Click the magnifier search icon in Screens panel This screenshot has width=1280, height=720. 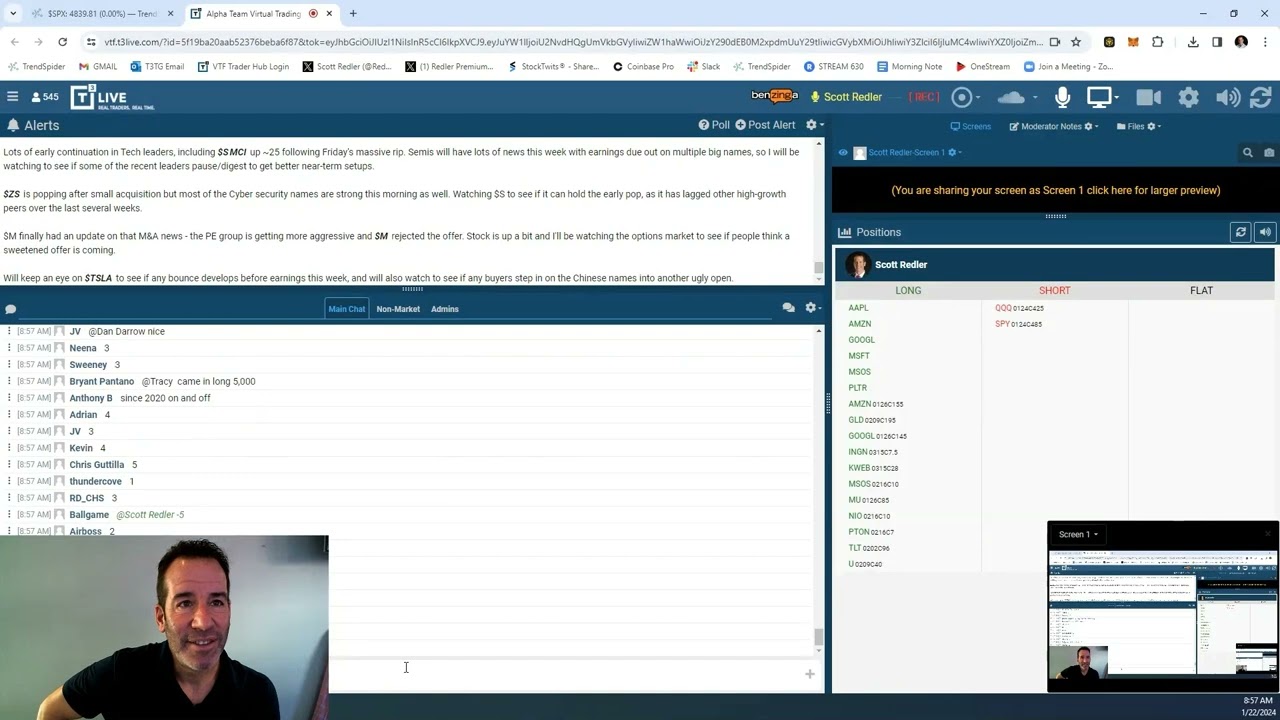click(1247, 153)
